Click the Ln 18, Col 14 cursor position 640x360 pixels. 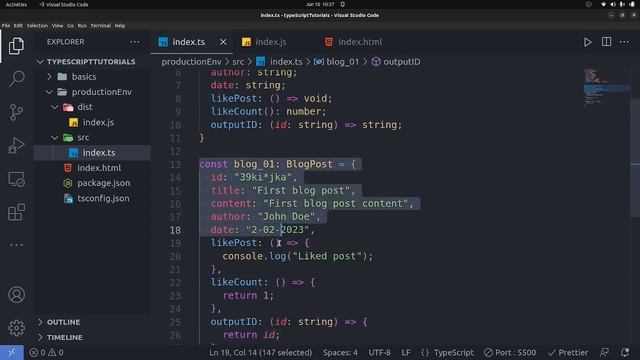(260, 352)
